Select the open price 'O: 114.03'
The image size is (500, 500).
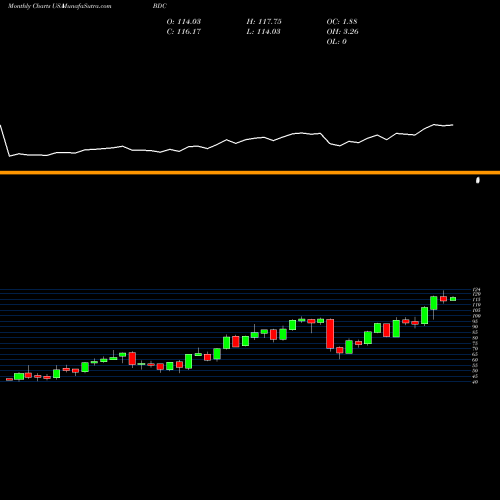tap(184, 22)
